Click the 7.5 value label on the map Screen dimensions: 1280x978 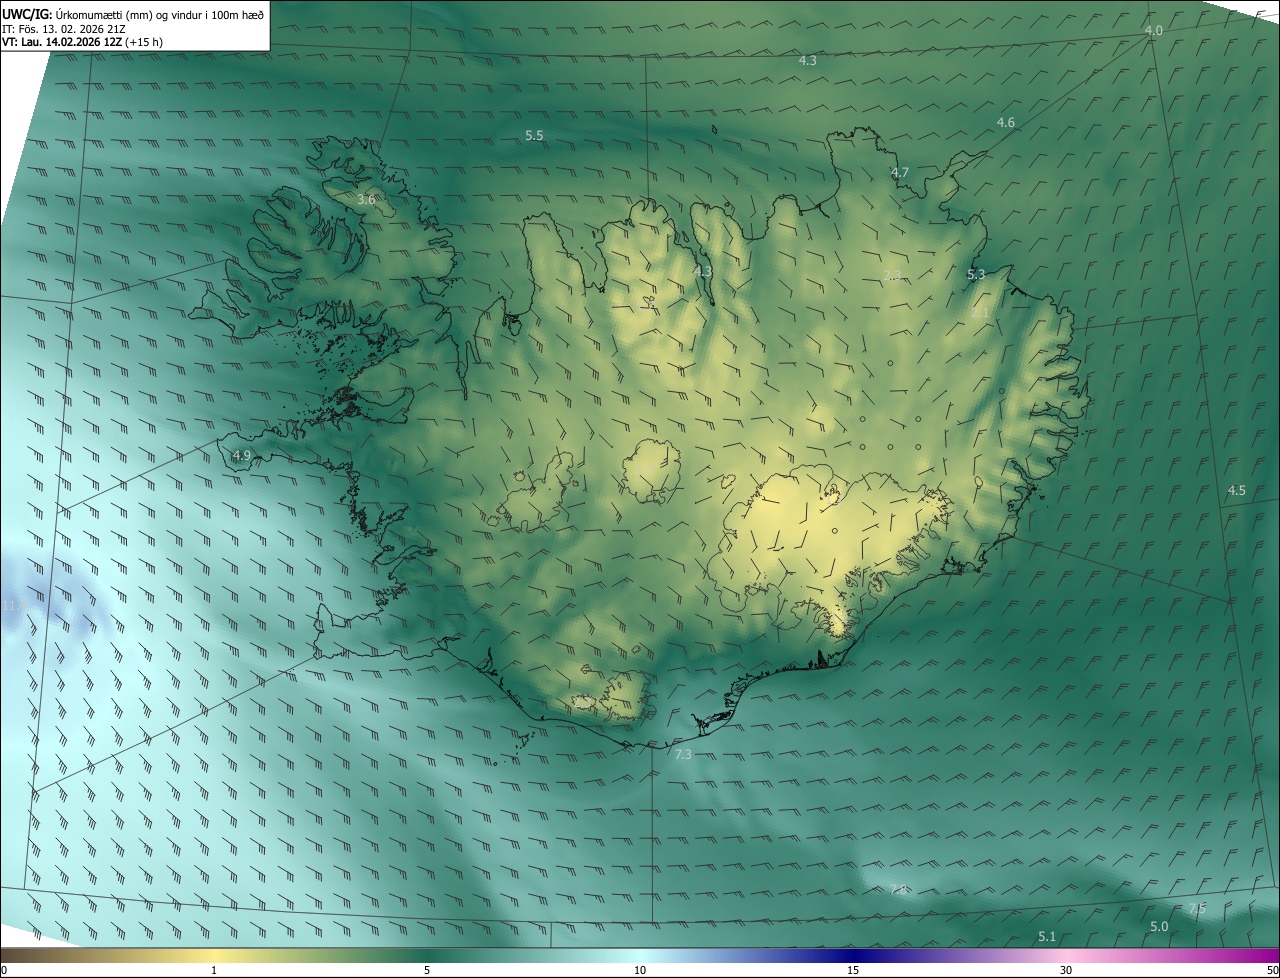(x=1196, y=908)
